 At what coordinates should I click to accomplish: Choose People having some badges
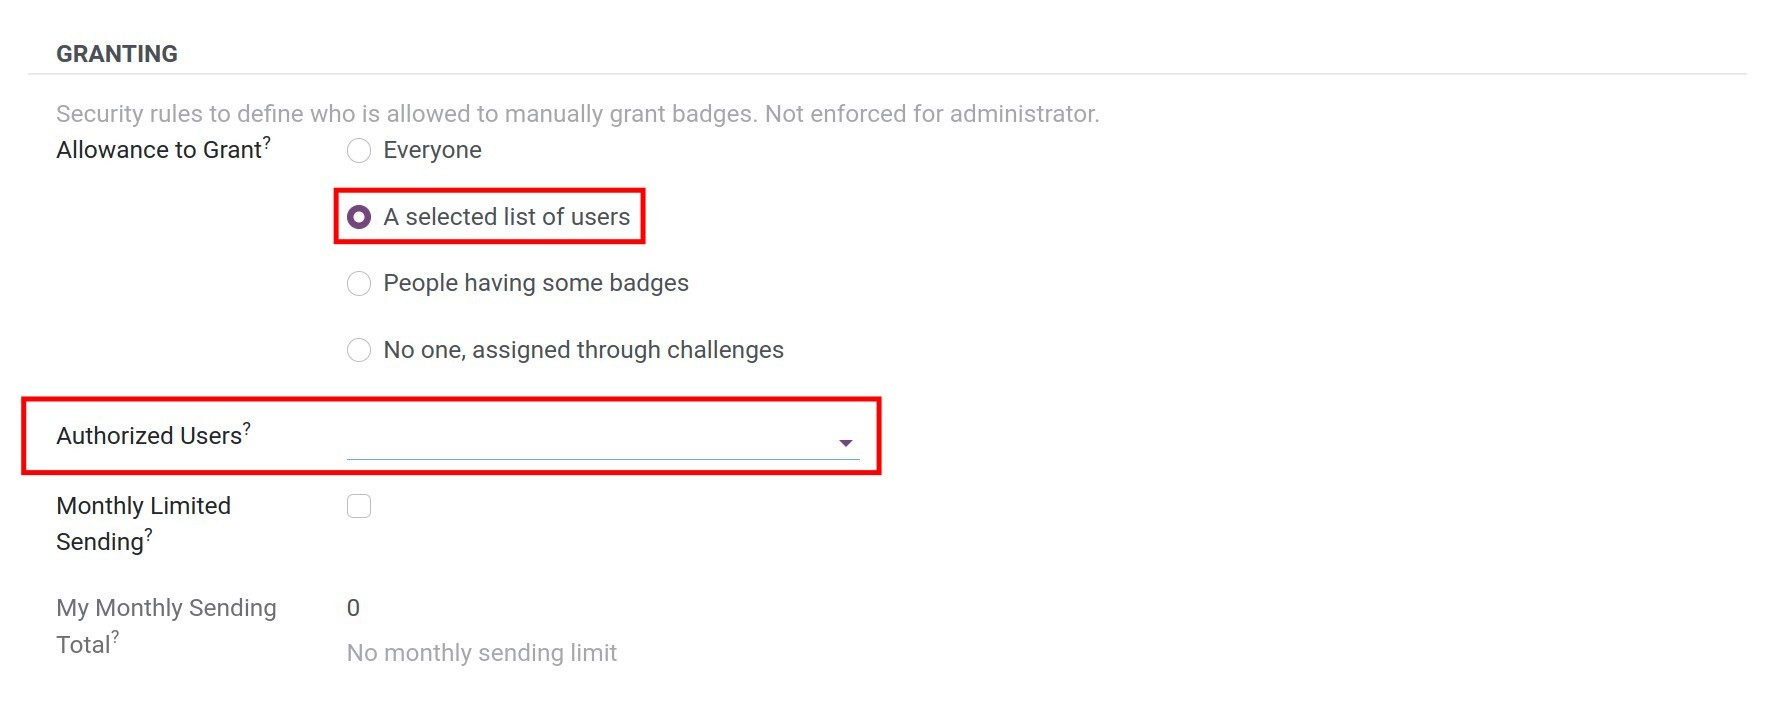pyautogui.click(x=358, y=283)
